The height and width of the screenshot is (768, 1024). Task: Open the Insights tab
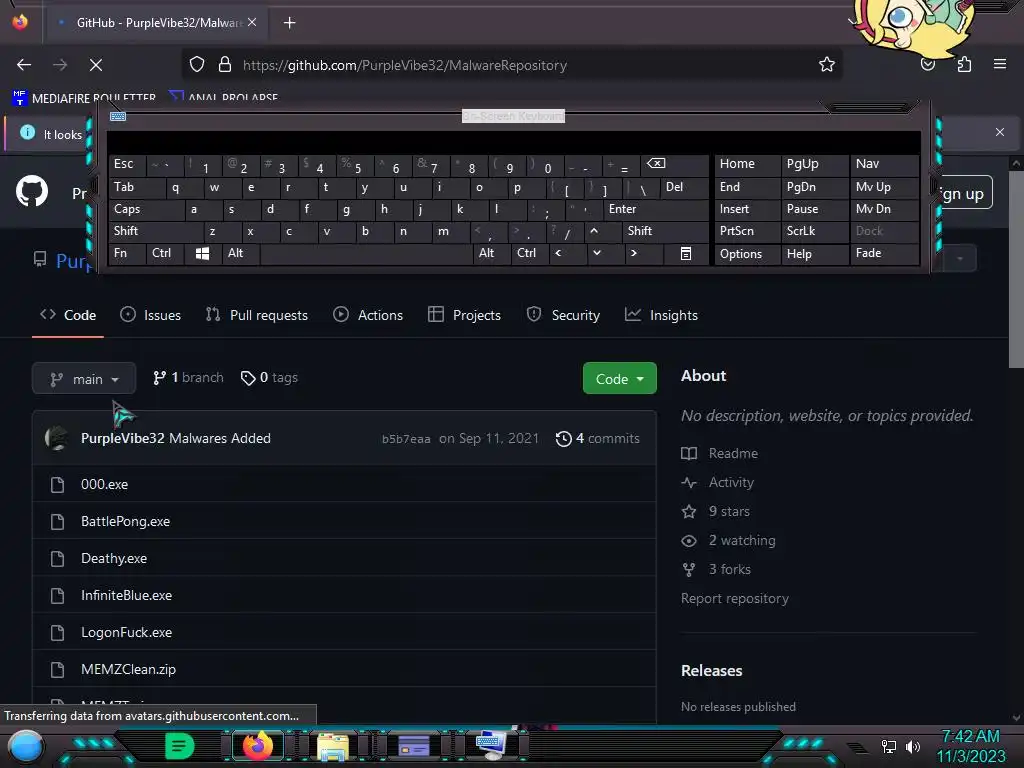661,315
